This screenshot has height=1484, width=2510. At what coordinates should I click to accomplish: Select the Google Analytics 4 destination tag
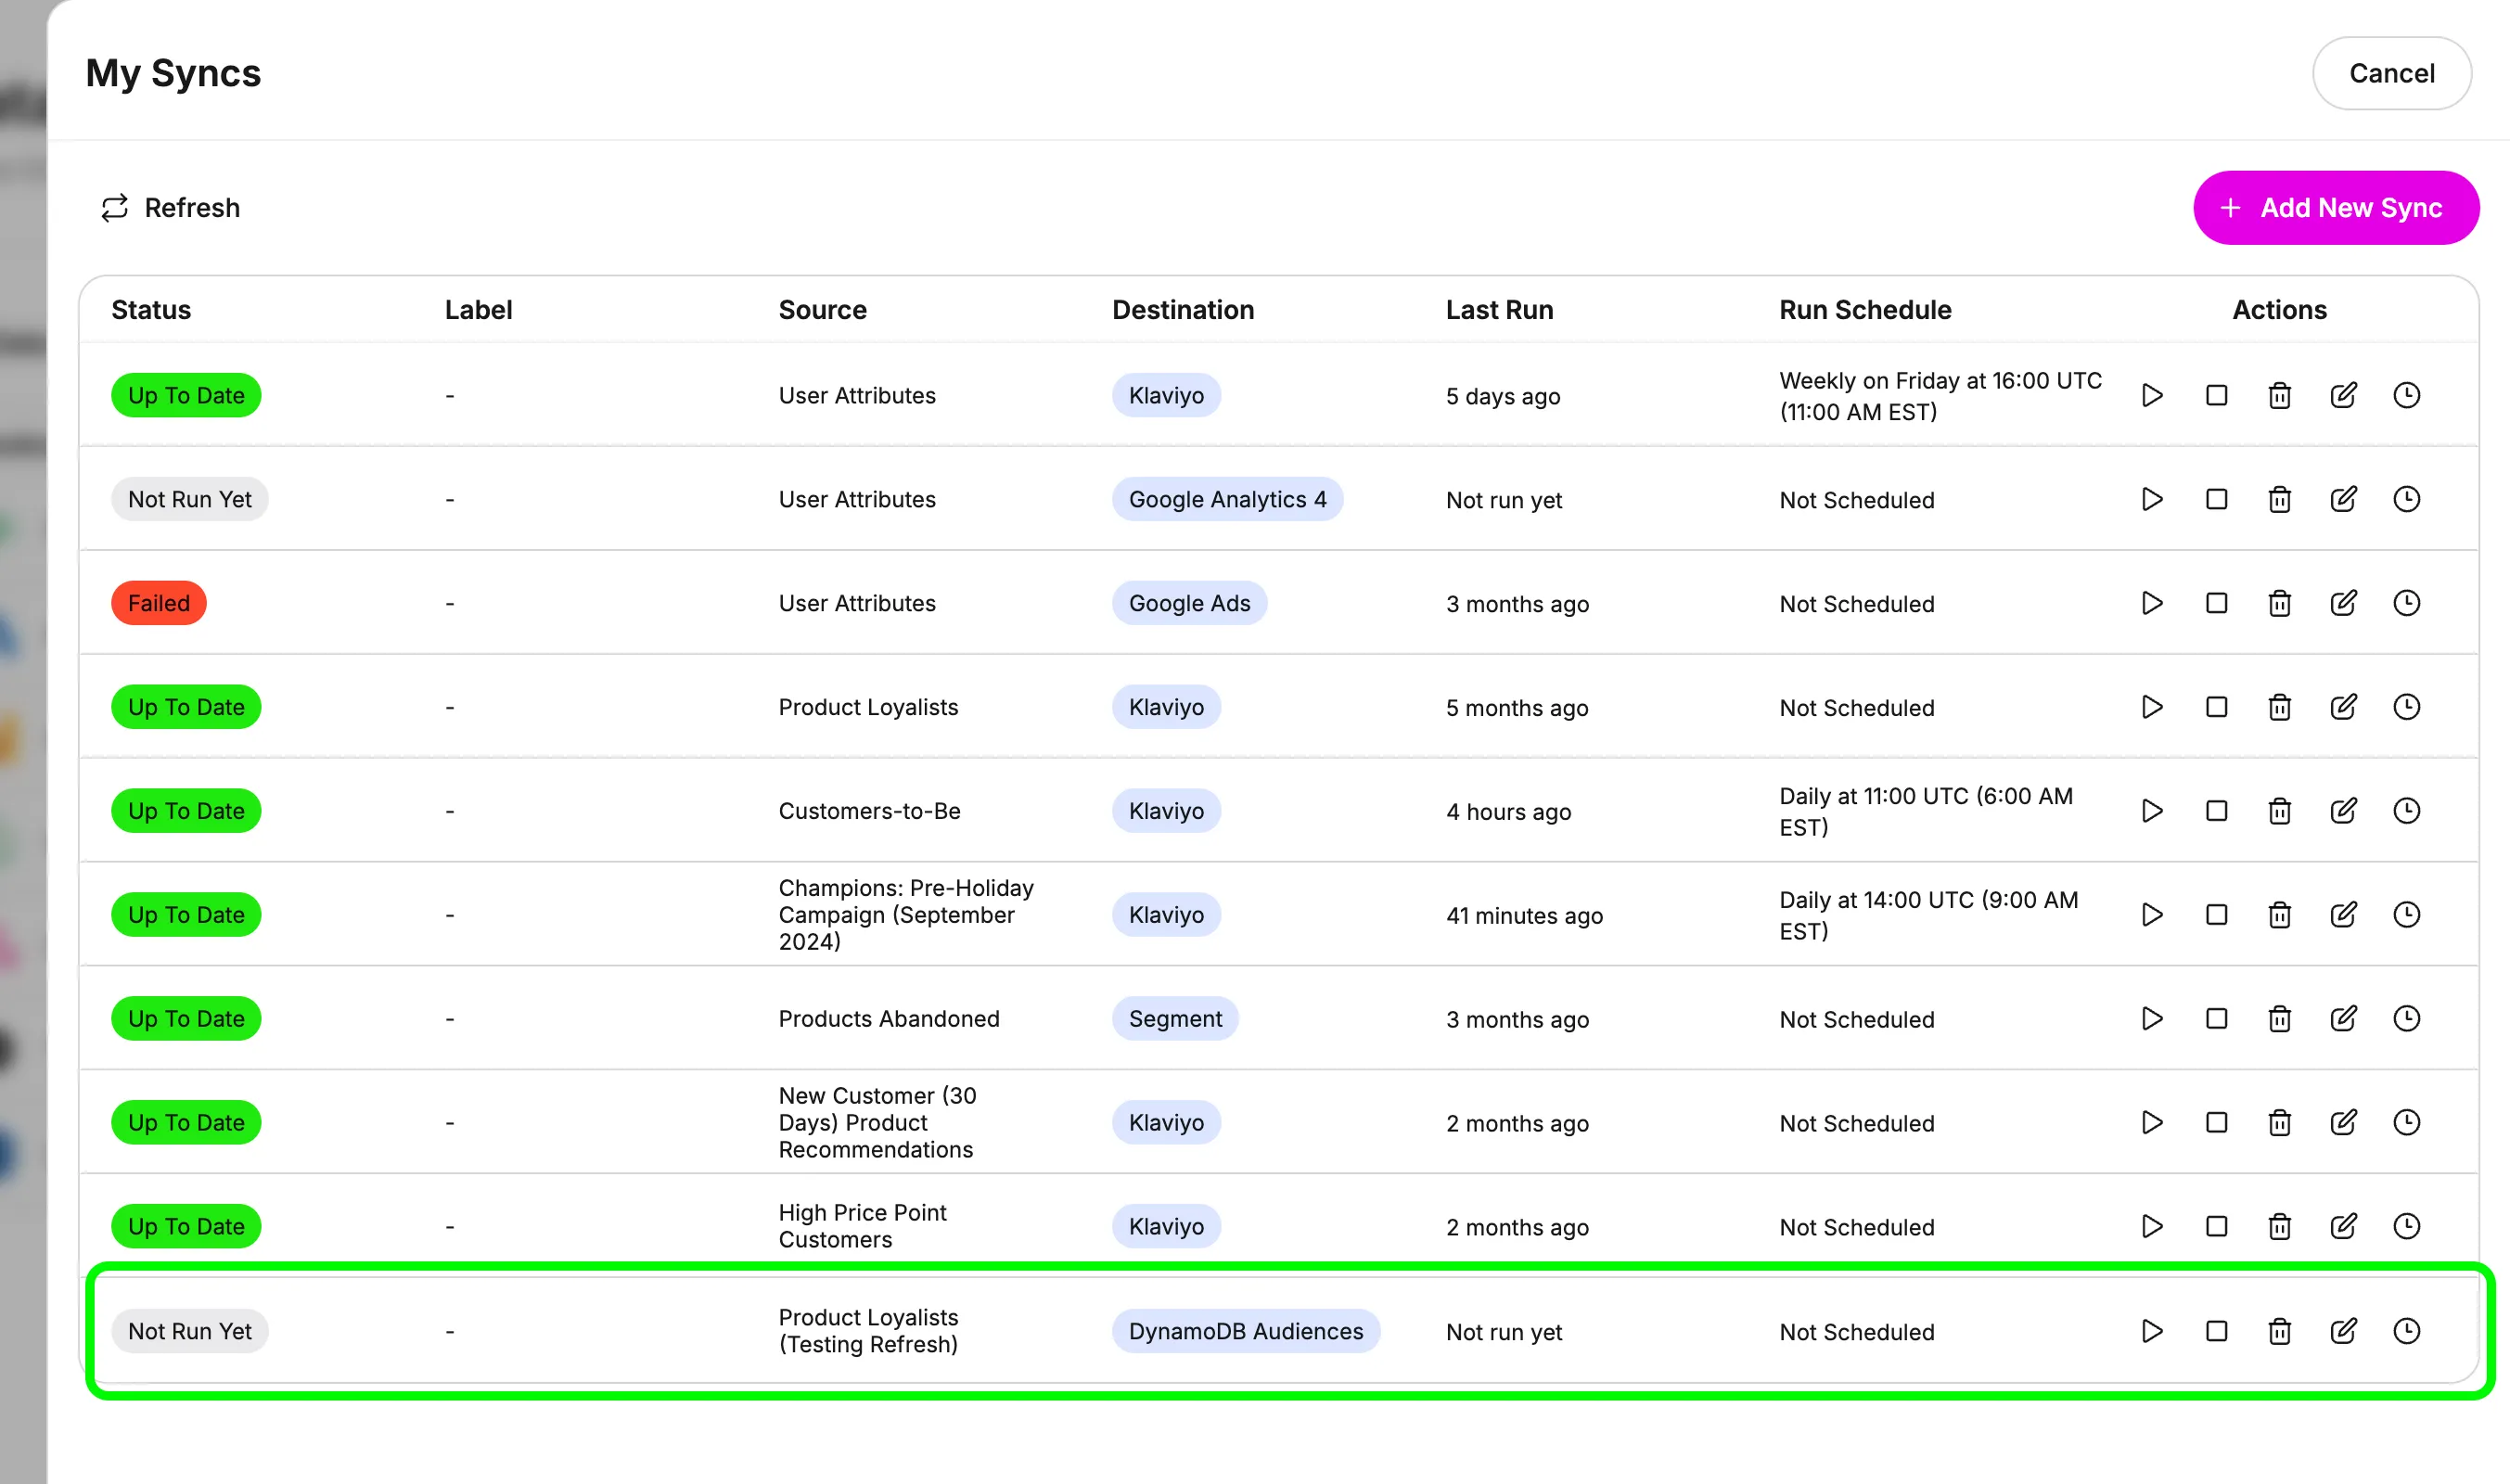click(x=1227, y=499)
